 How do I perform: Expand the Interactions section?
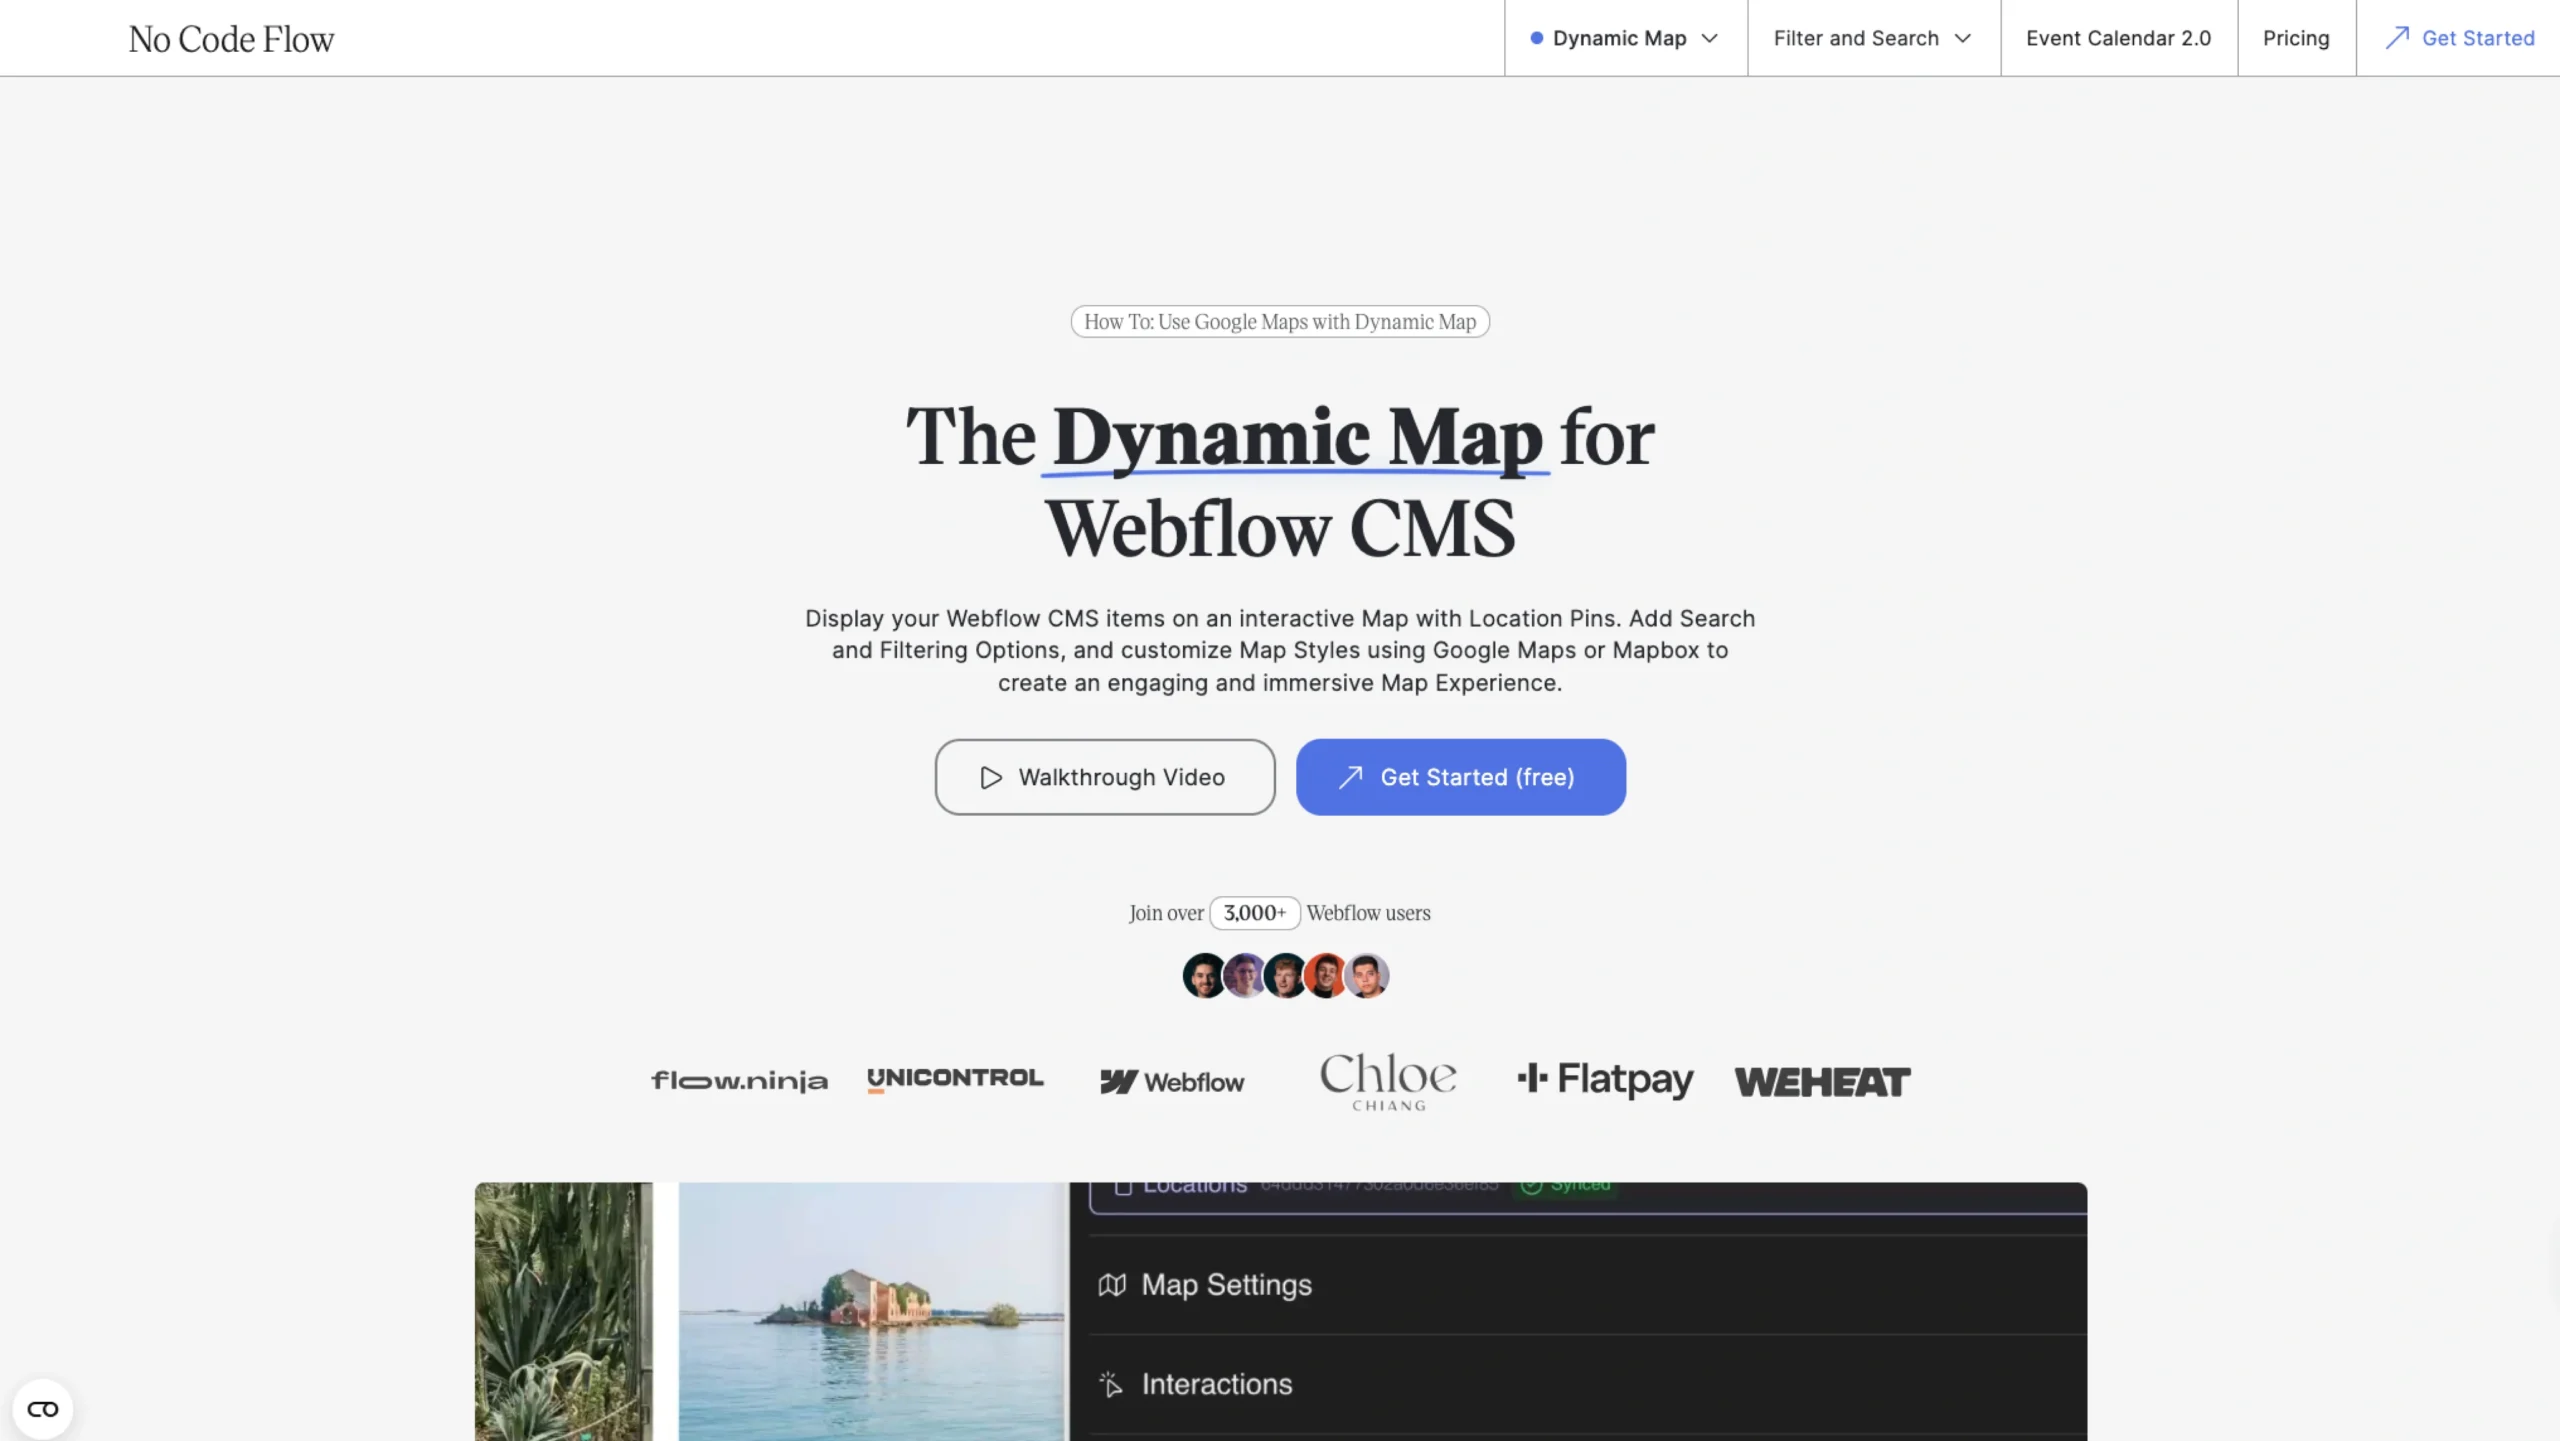(x=1216, y=1384)
